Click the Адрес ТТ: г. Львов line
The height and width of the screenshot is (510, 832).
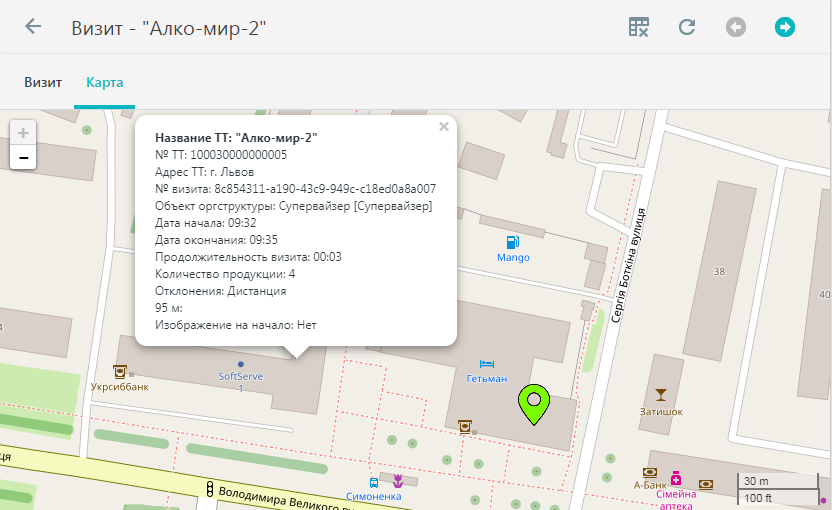click(x=204, y=172)
